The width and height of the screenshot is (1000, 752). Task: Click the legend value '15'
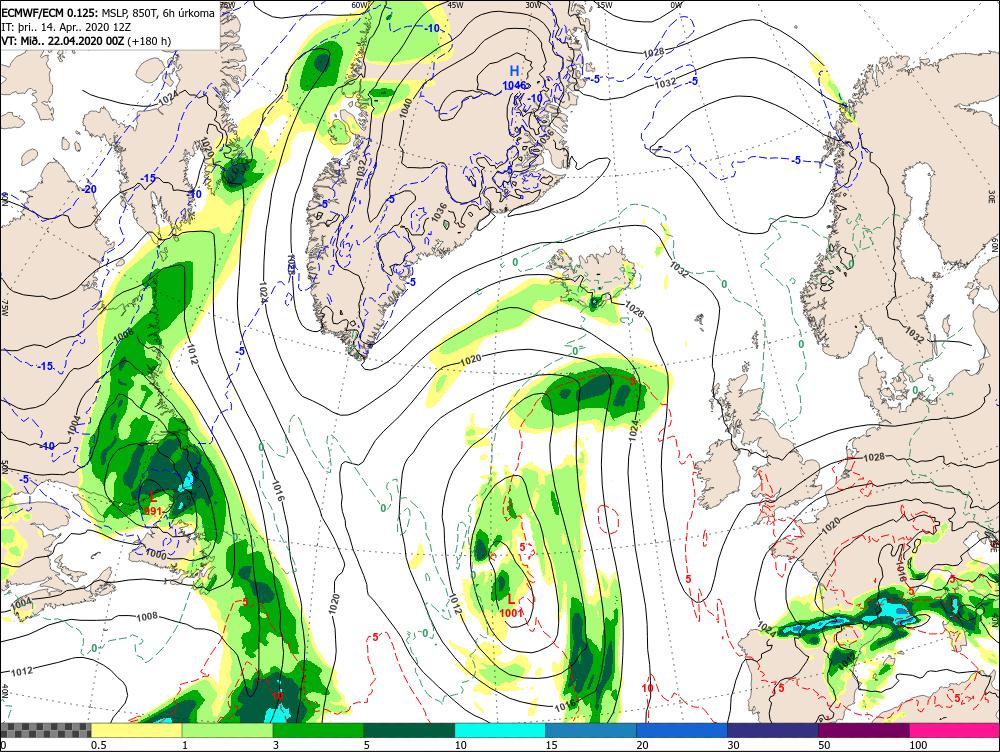point(552,745)
